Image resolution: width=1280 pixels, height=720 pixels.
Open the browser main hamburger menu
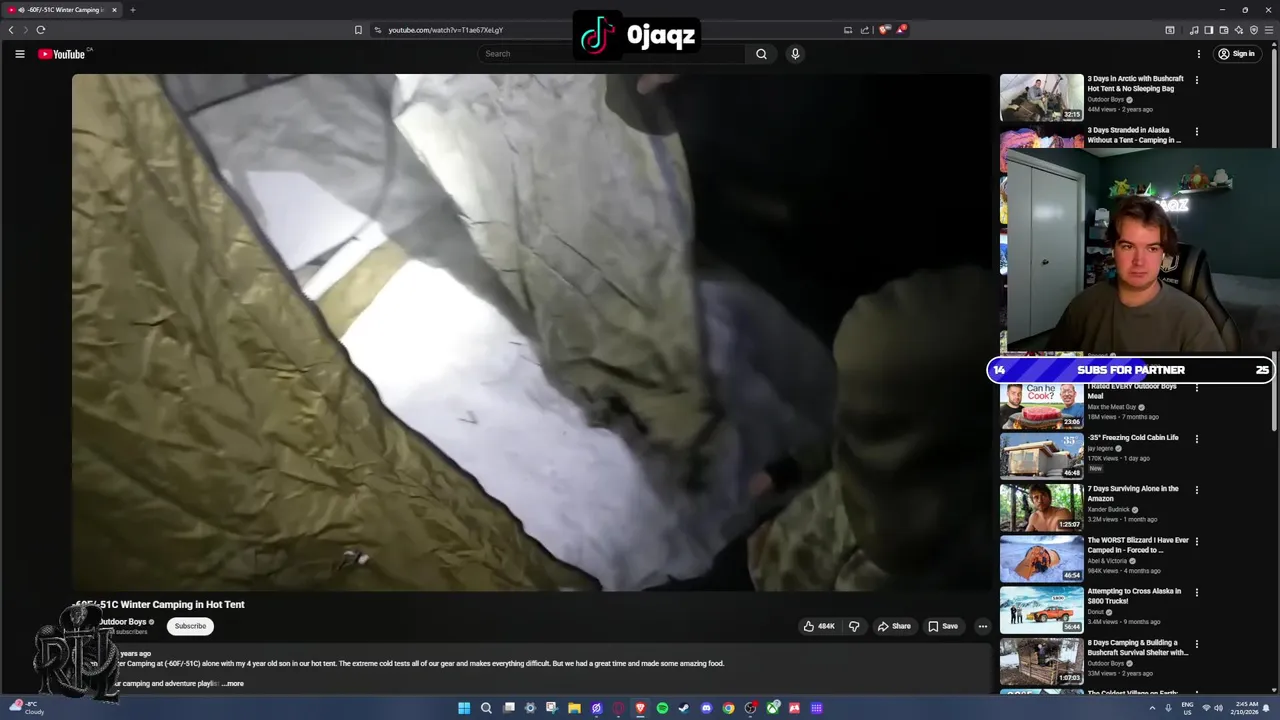[1269, 30]
